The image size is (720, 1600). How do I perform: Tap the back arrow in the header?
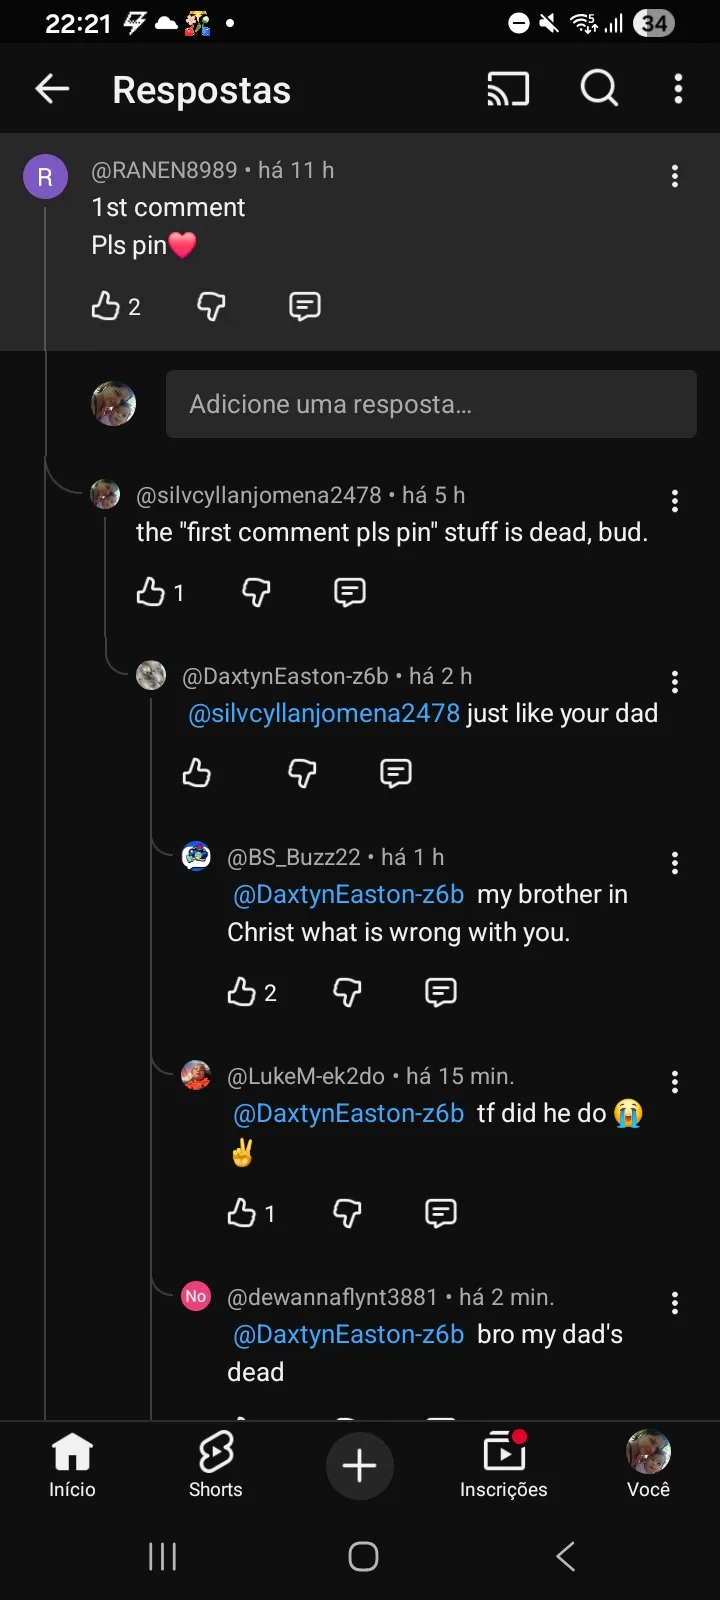[x=52, y=89]
